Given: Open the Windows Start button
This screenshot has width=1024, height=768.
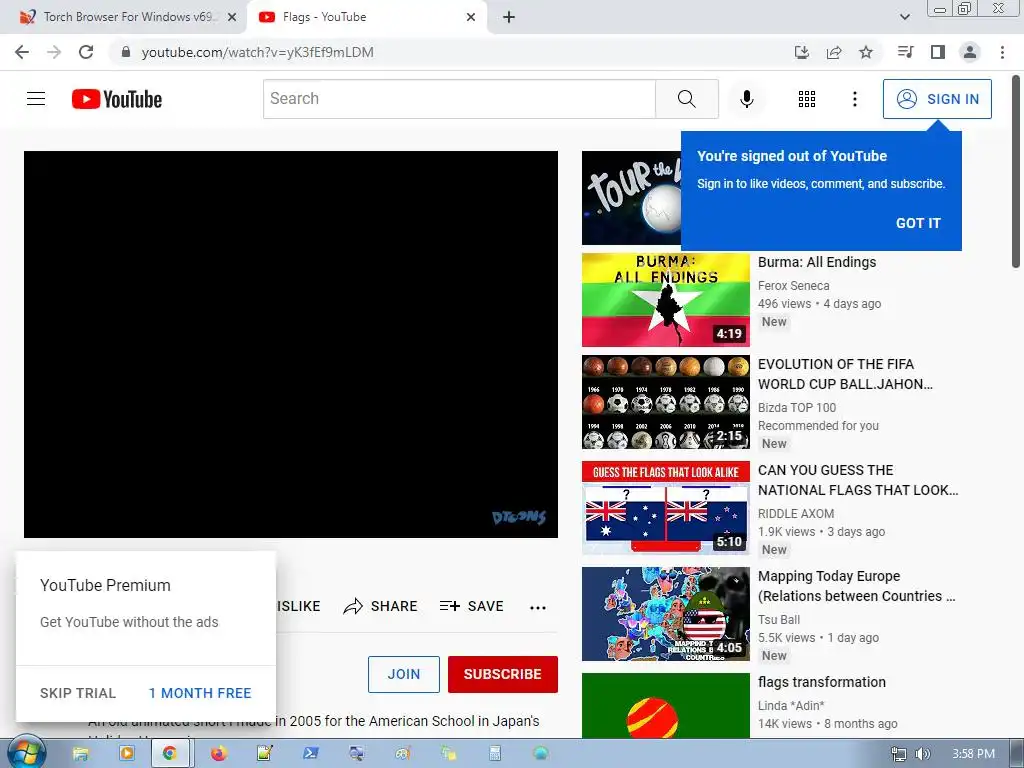Looking at the screenshot, I should point(25,753).
